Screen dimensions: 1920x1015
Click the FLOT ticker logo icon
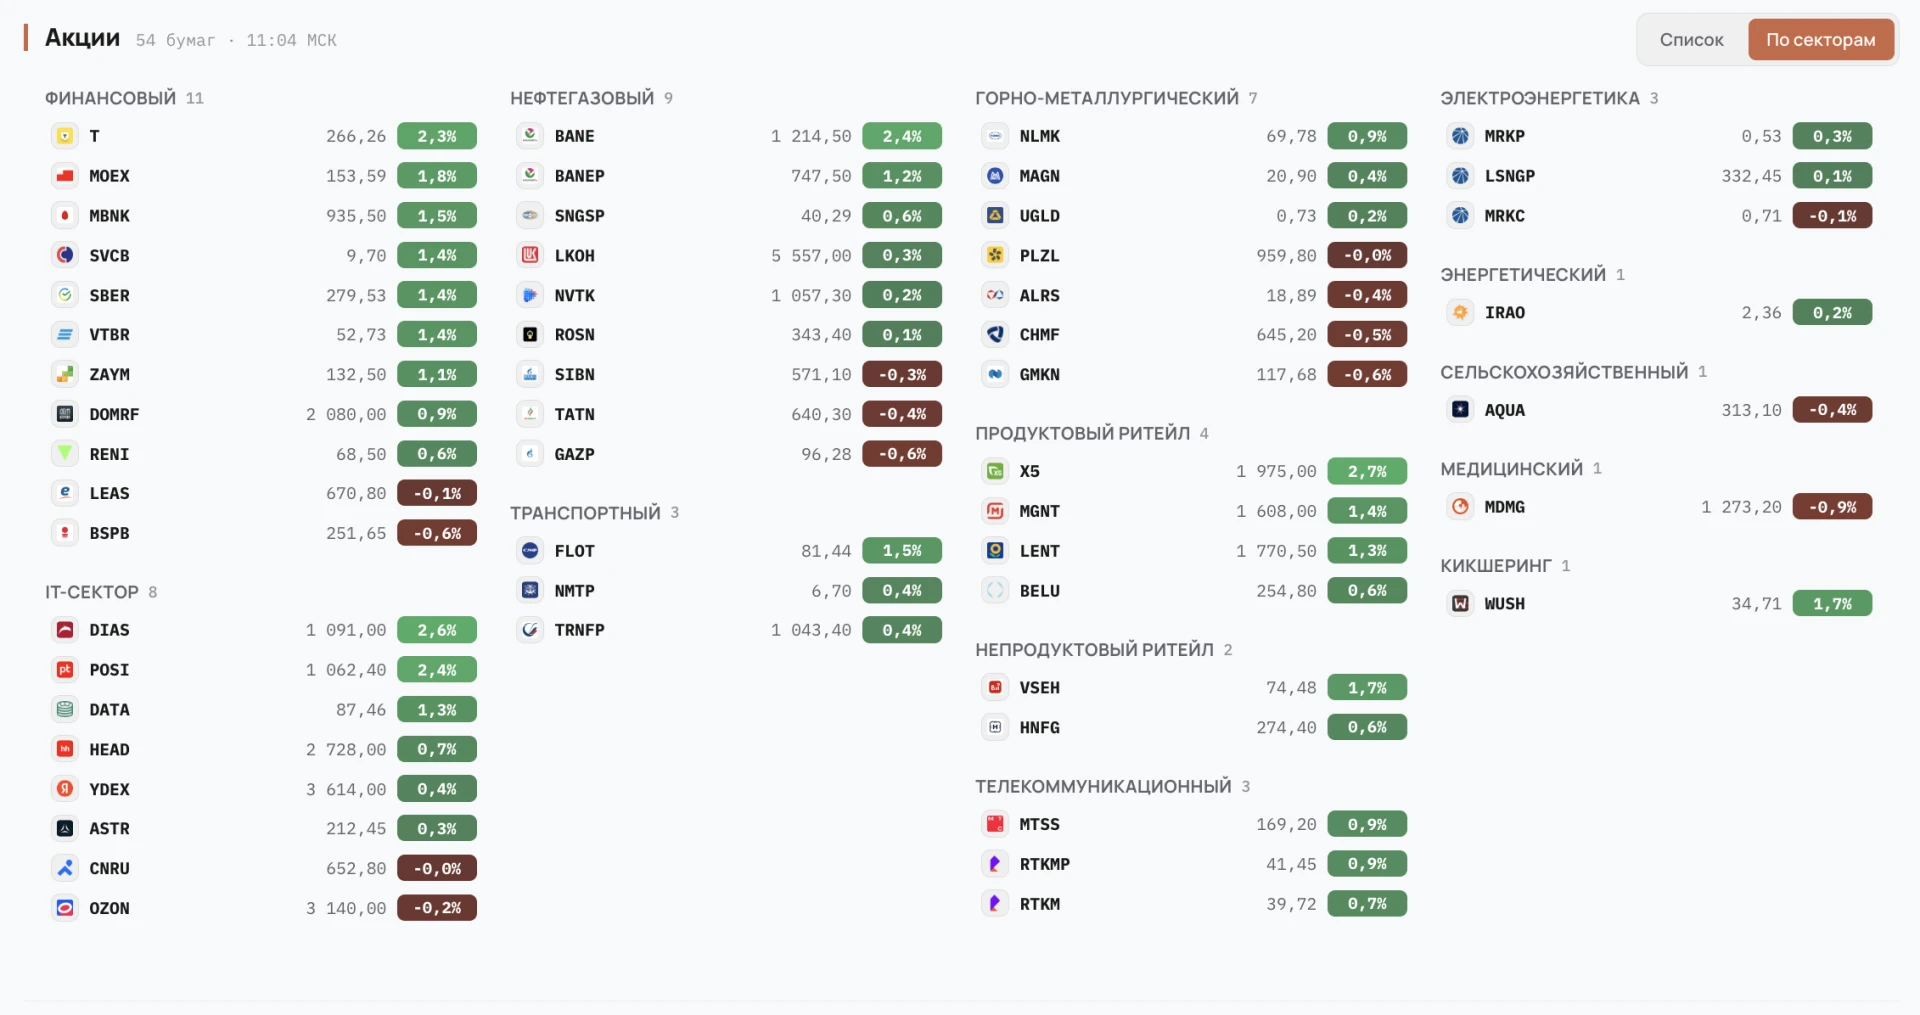pos(530,551)
